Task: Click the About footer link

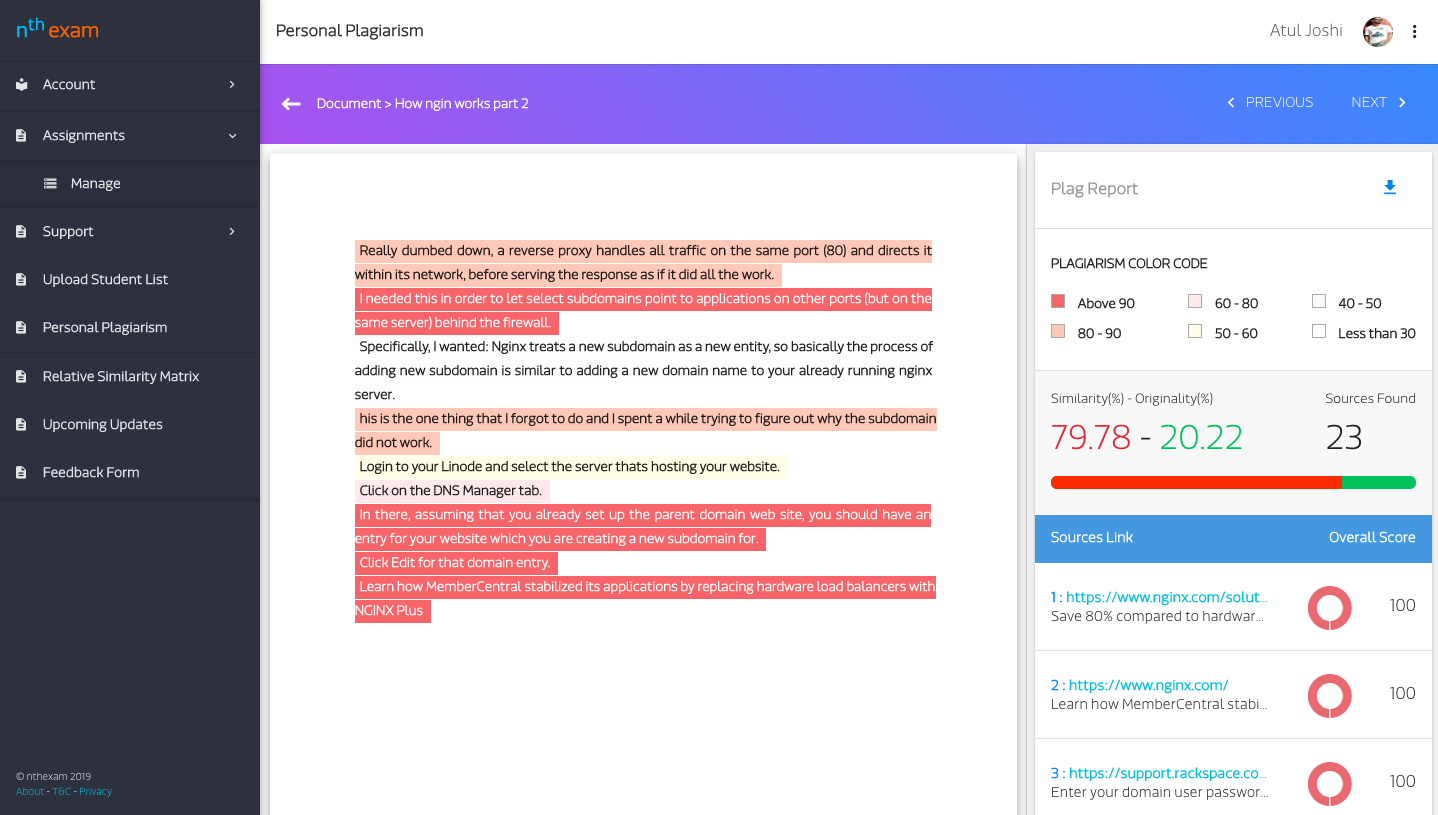Action: pos(30,792)
